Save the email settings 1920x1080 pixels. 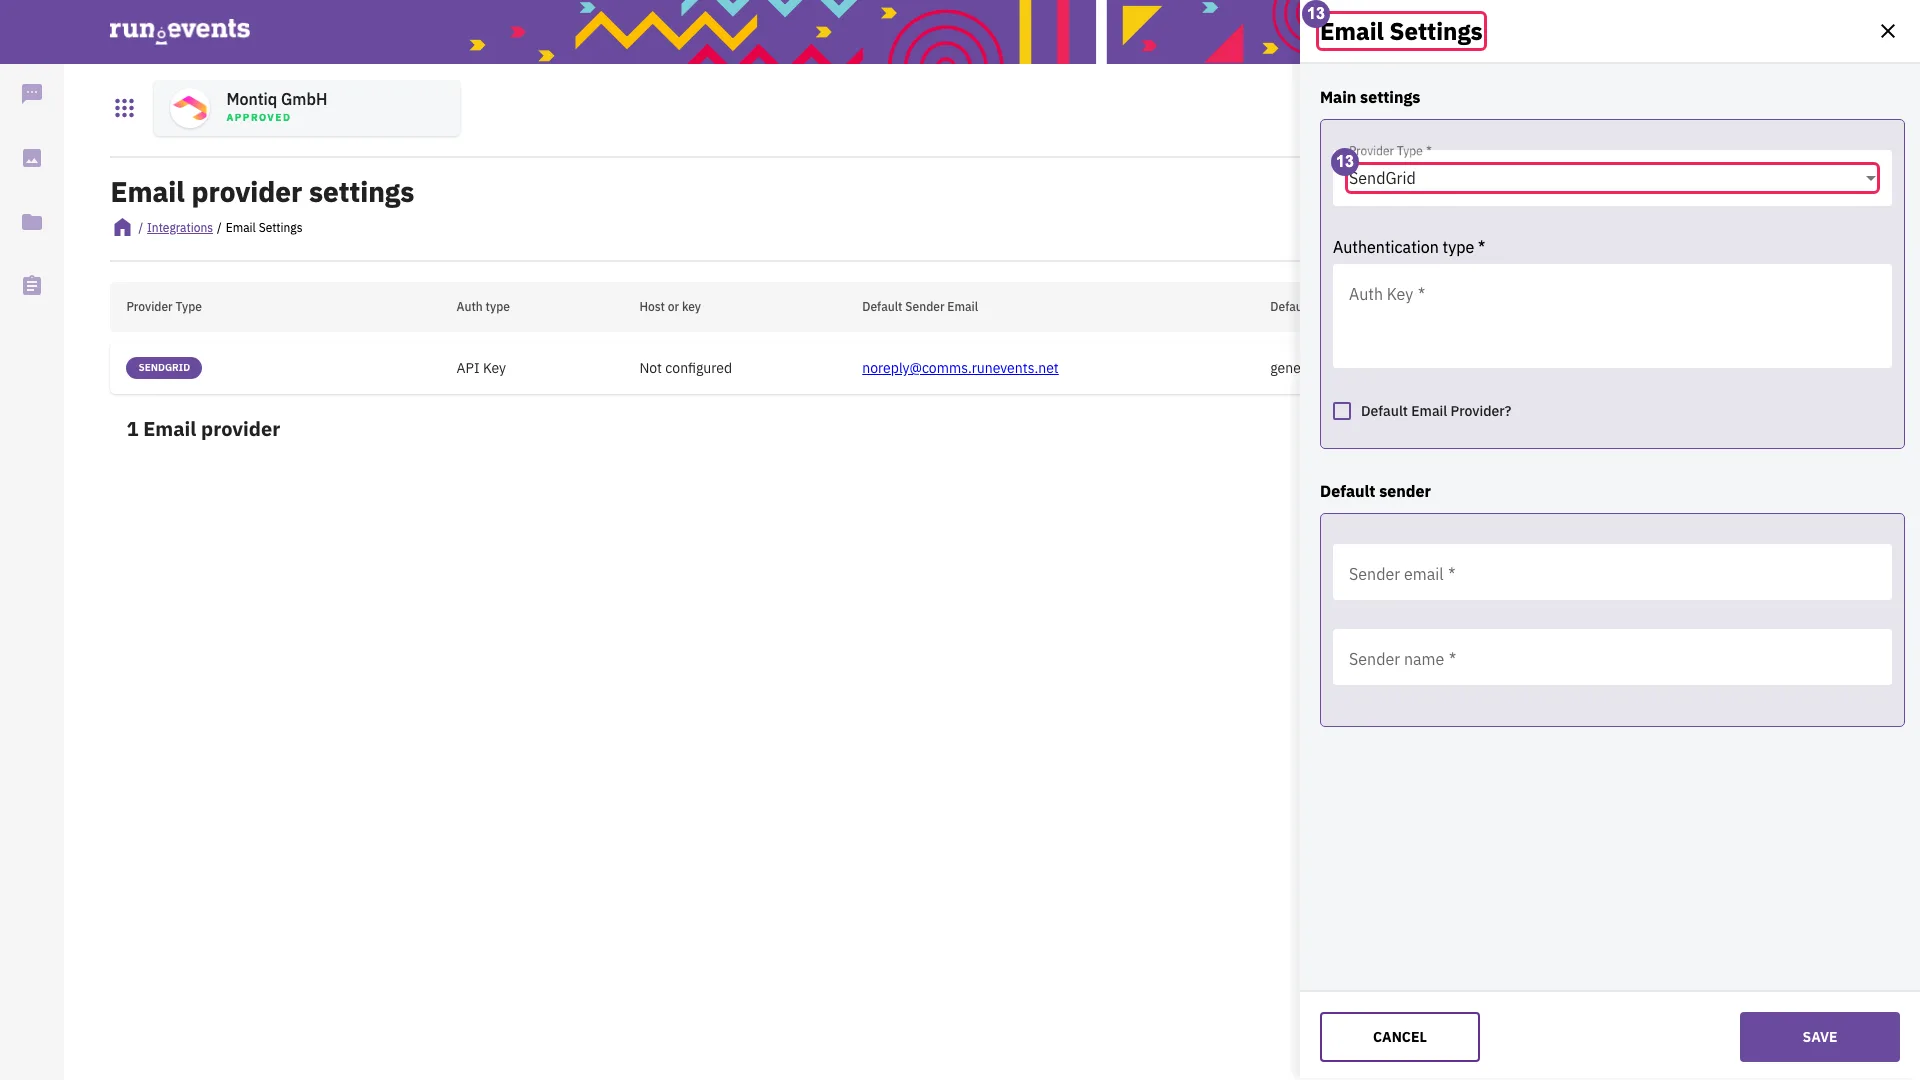point(1819,1037)
